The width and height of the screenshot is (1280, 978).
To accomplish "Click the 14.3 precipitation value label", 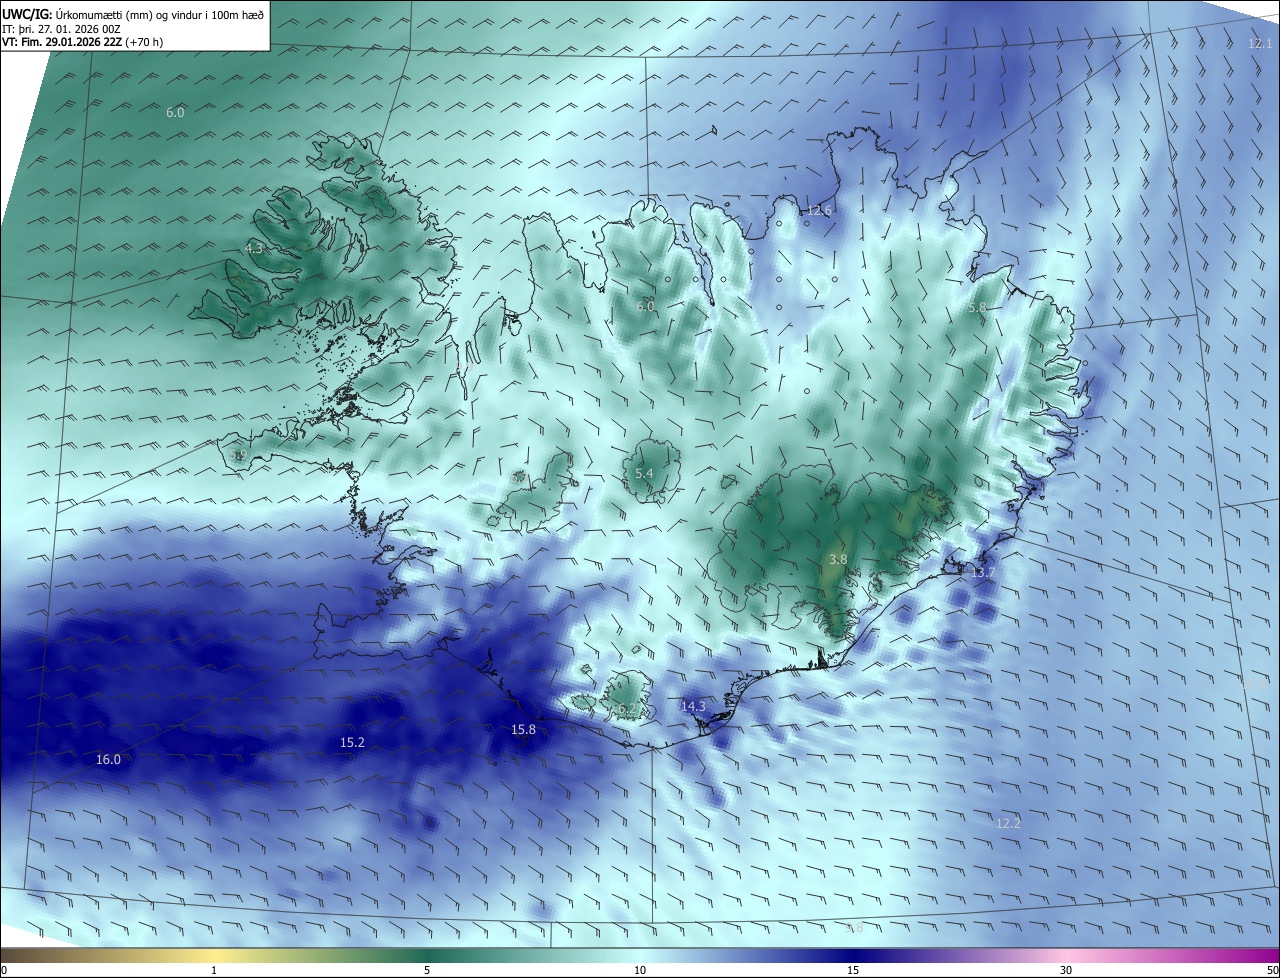I will pyautogui.click(x=693, y=707).
